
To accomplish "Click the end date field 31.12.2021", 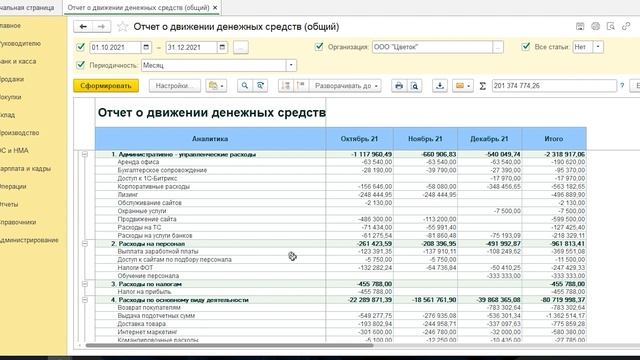I will pyautogui.click(x=191, y=47).
